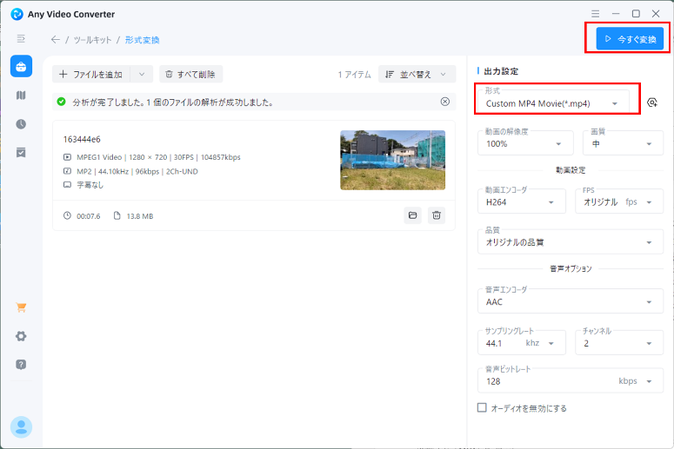This screenshot has height=449, width=674.
Task: Open the hamburger menu in title bar
Action: point(597,14)
